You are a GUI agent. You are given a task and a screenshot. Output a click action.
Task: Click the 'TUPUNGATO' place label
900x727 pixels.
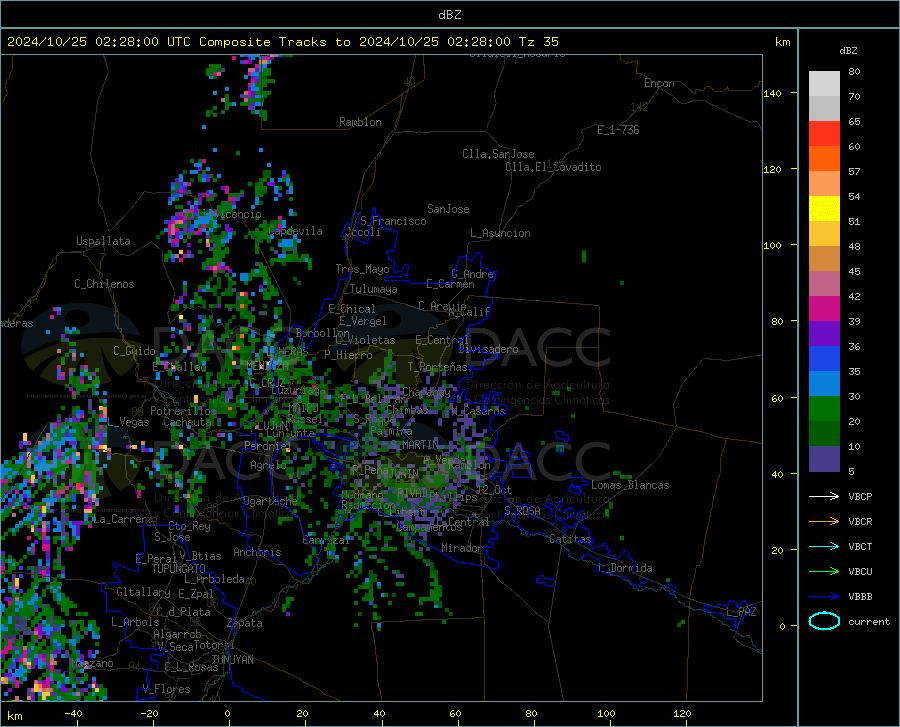point(179,569)
